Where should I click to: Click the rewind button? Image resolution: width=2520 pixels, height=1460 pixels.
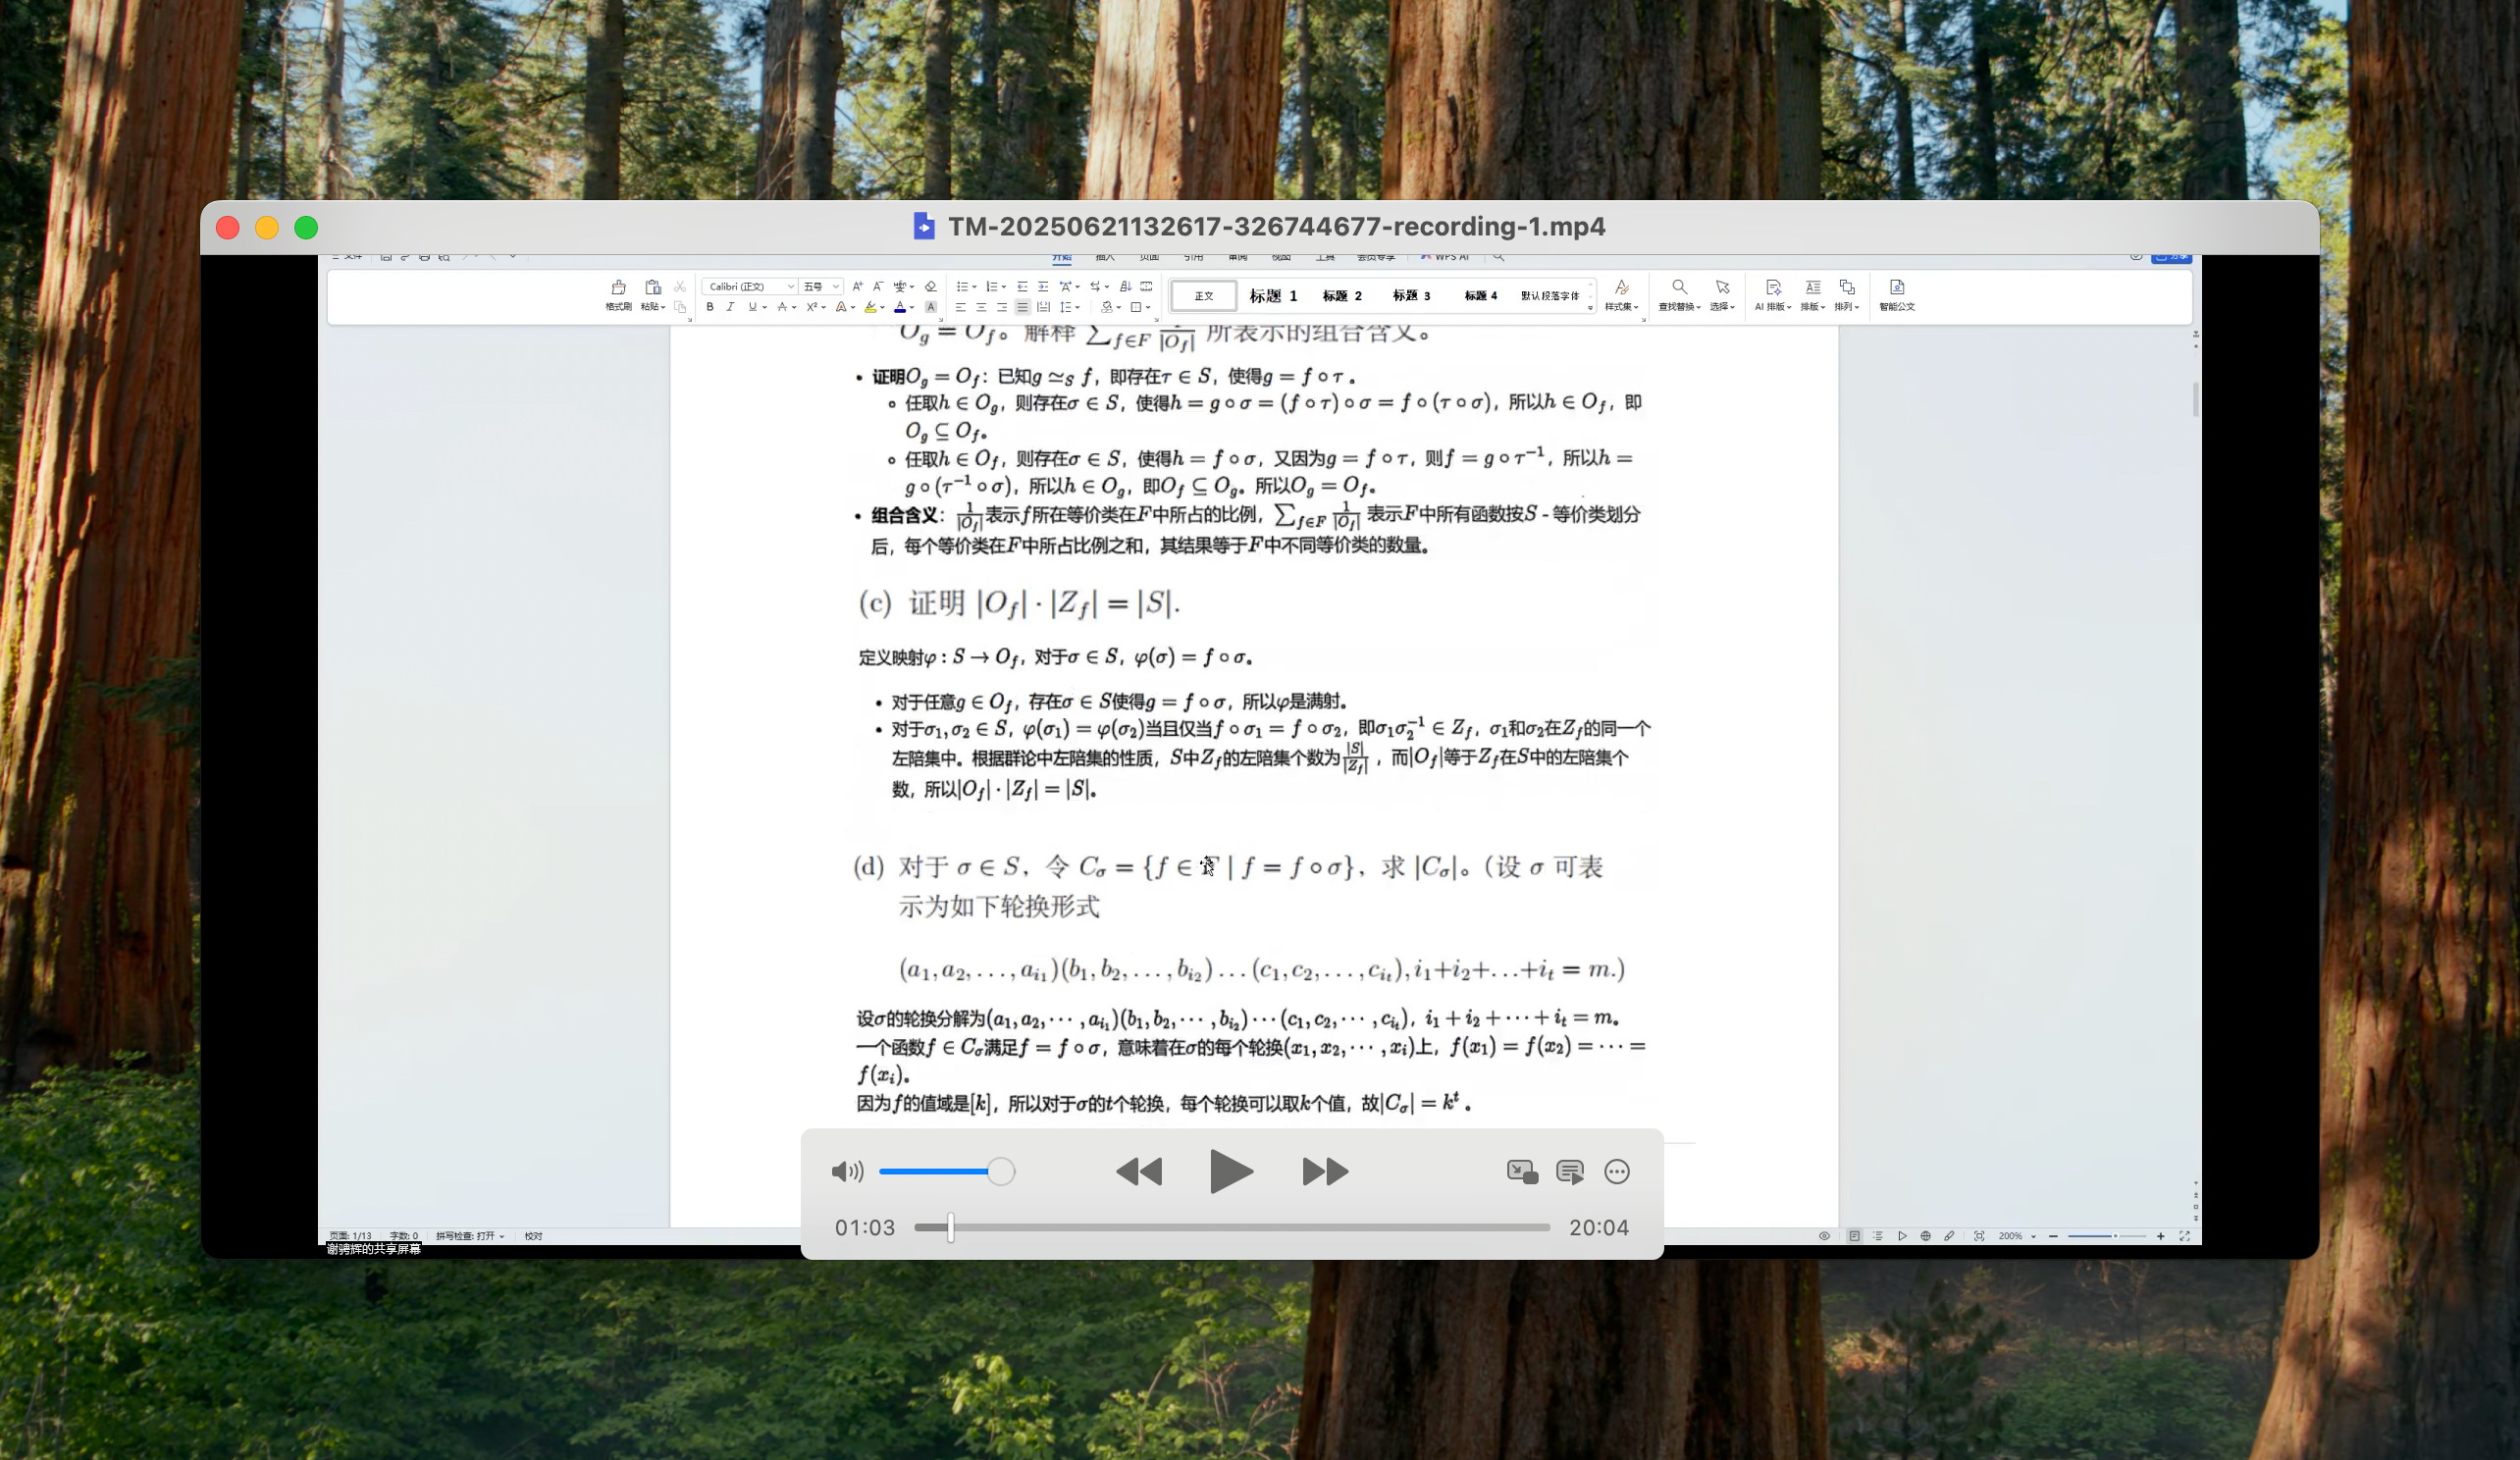pyautogui.click(x=1139, y=1171)
